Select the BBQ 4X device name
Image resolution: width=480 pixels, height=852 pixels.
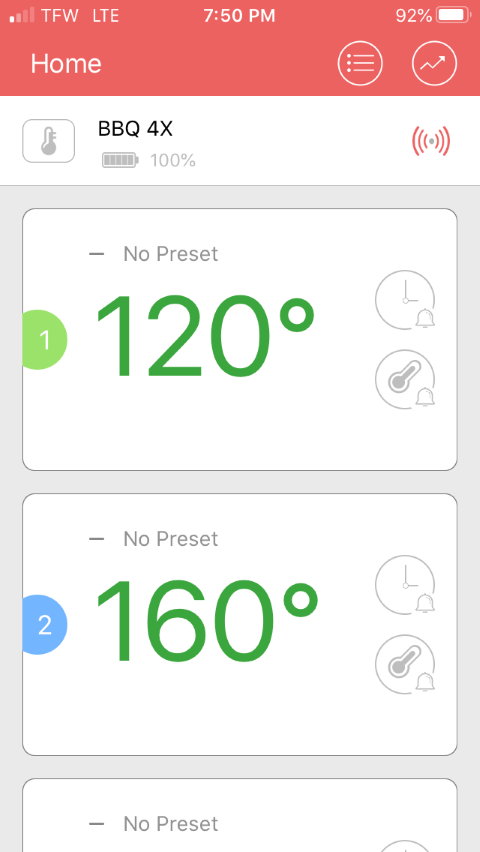coord(135,129)
